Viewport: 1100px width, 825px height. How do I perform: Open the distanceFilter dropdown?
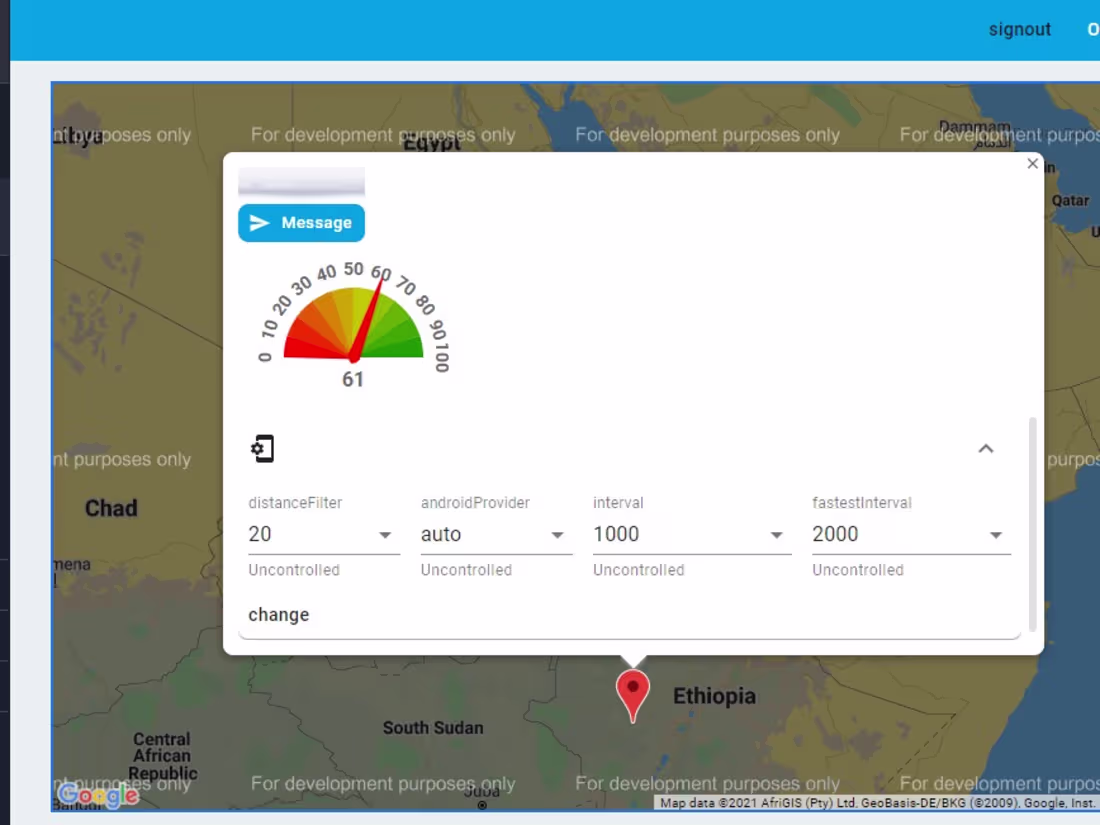323,535
